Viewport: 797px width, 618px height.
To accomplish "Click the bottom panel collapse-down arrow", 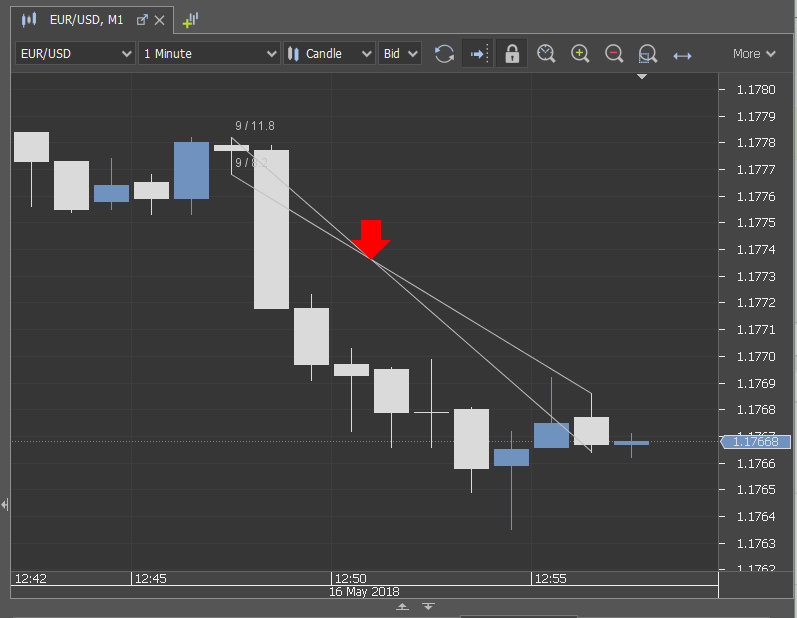I will click(428, 606).
